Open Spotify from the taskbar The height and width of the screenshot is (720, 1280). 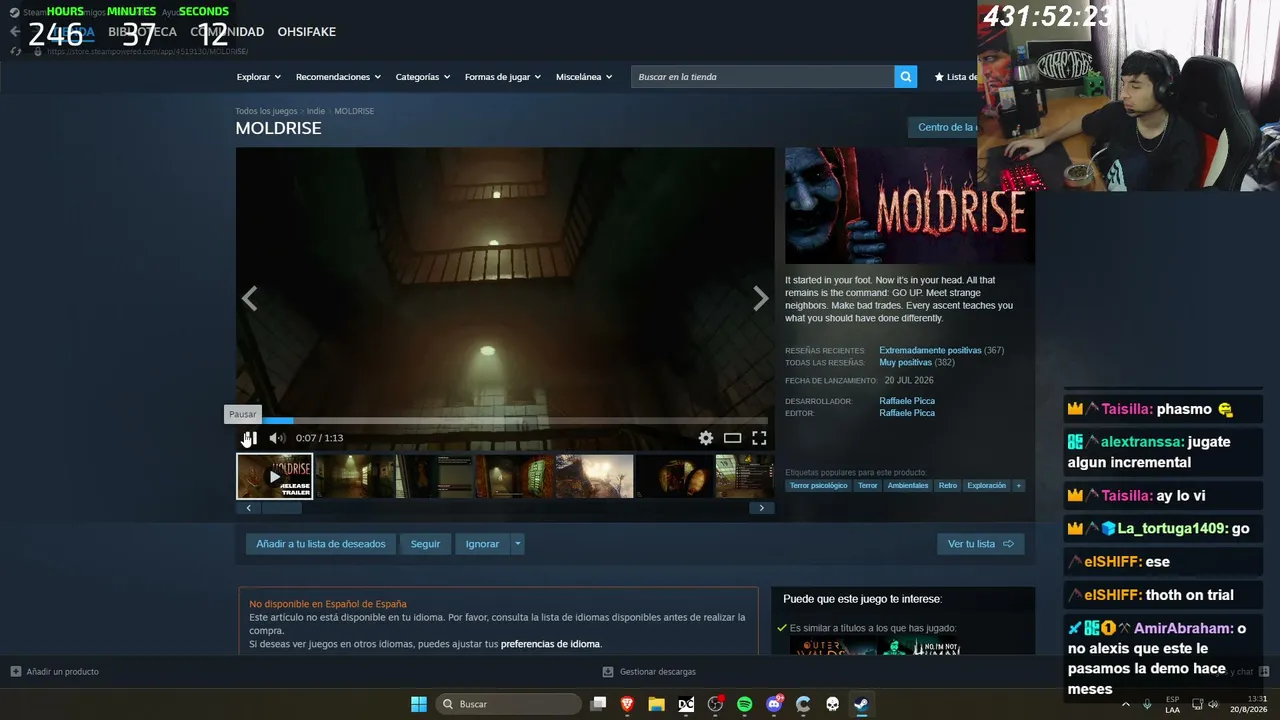pyautogui.click(x=745, y=704)
